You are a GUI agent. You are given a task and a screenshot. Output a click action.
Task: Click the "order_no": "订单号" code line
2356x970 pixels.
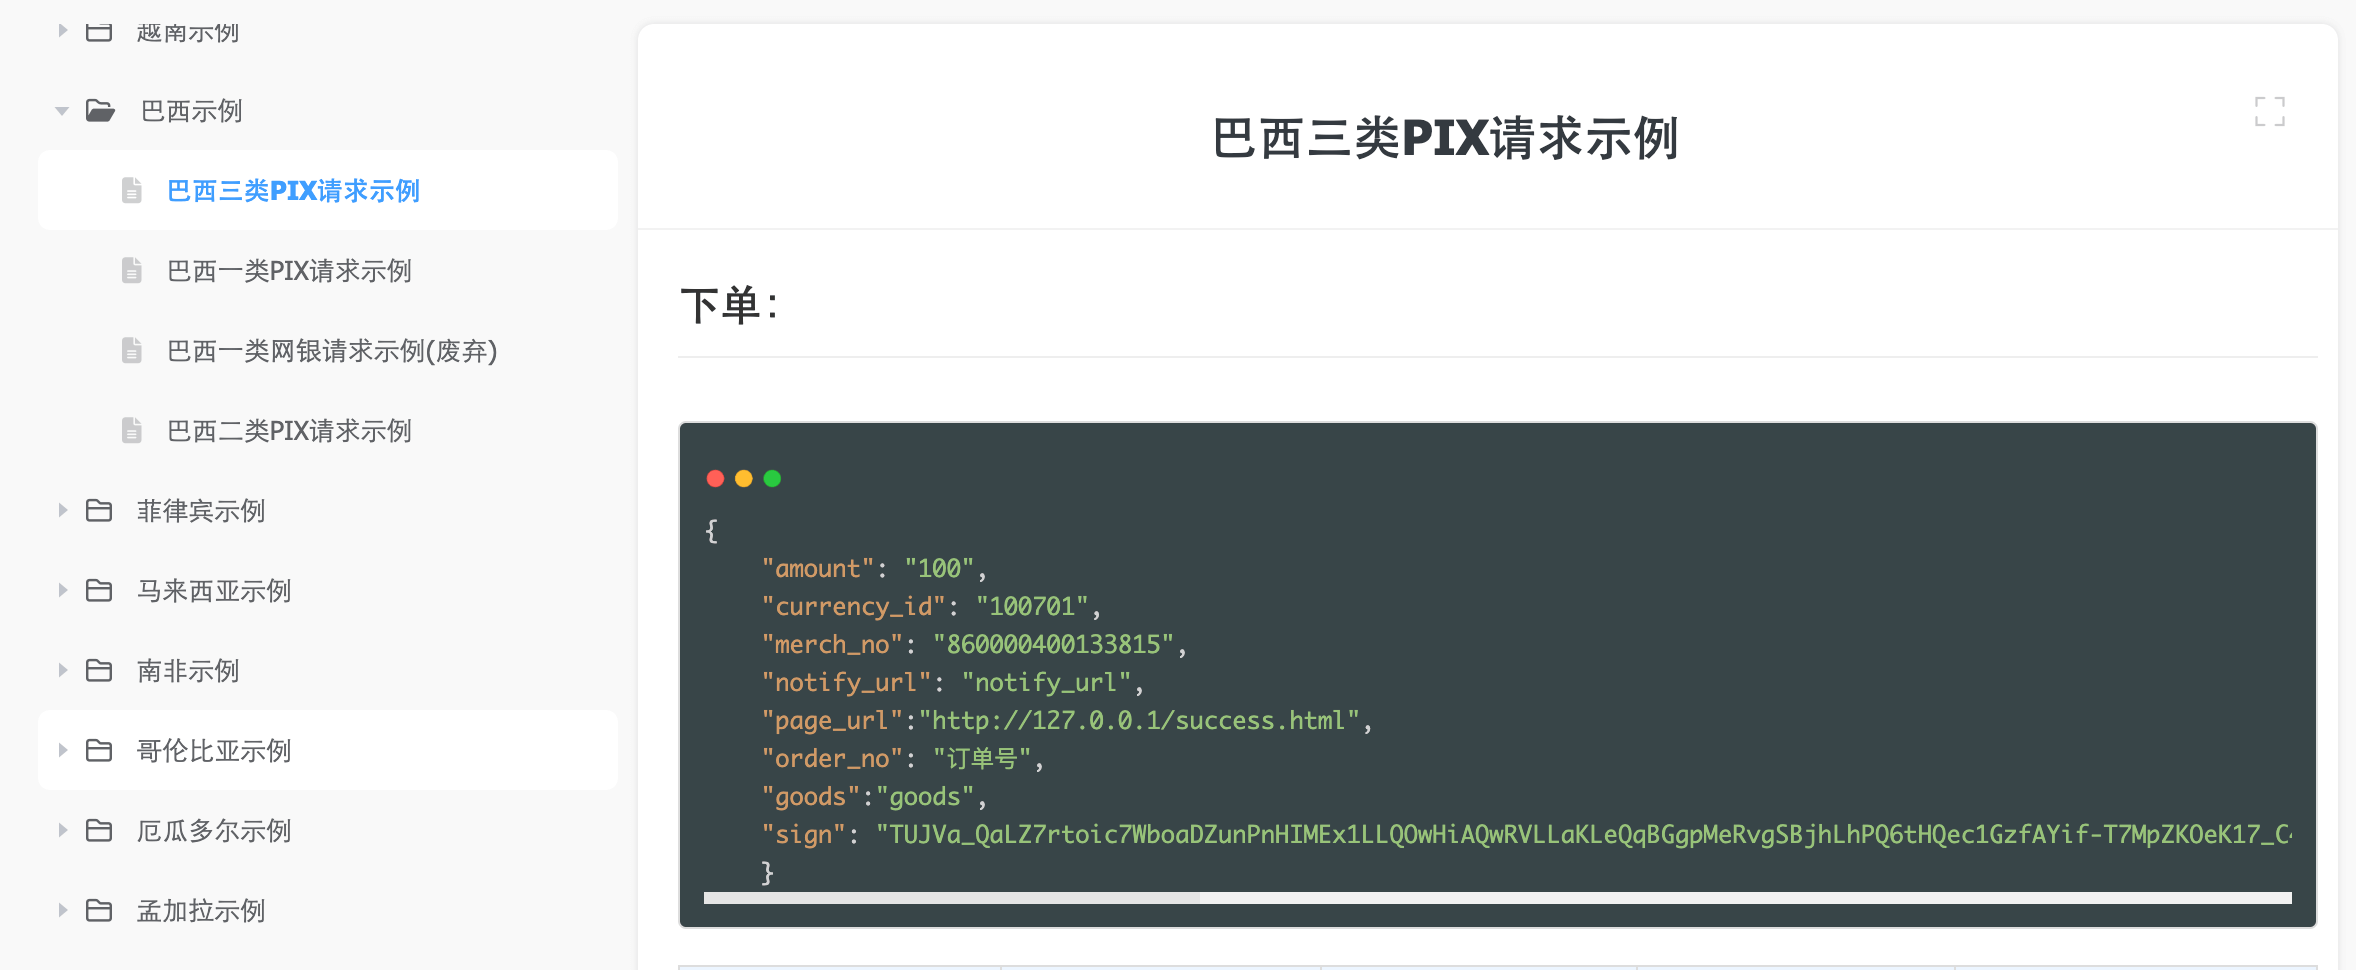coord(902,758)
